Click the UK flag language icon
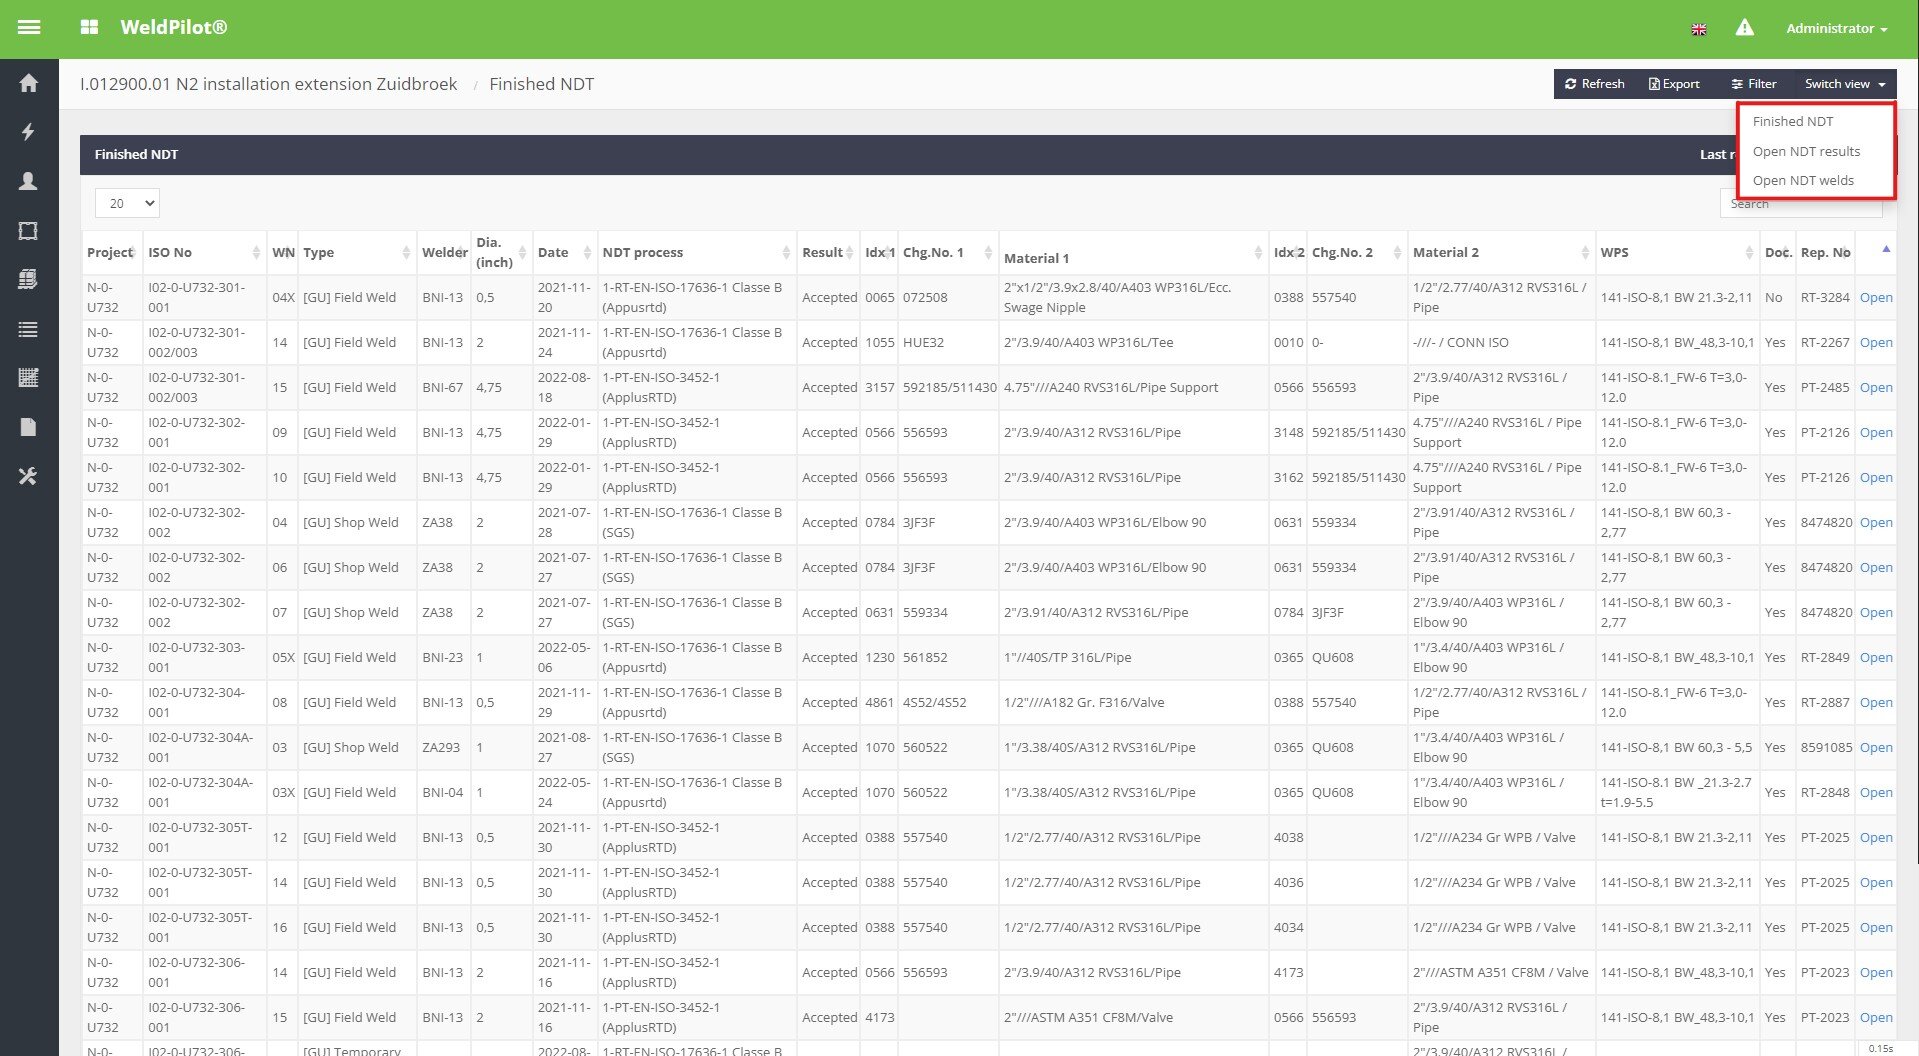Screen dimensions: 1919x1056 [1698, 29]
